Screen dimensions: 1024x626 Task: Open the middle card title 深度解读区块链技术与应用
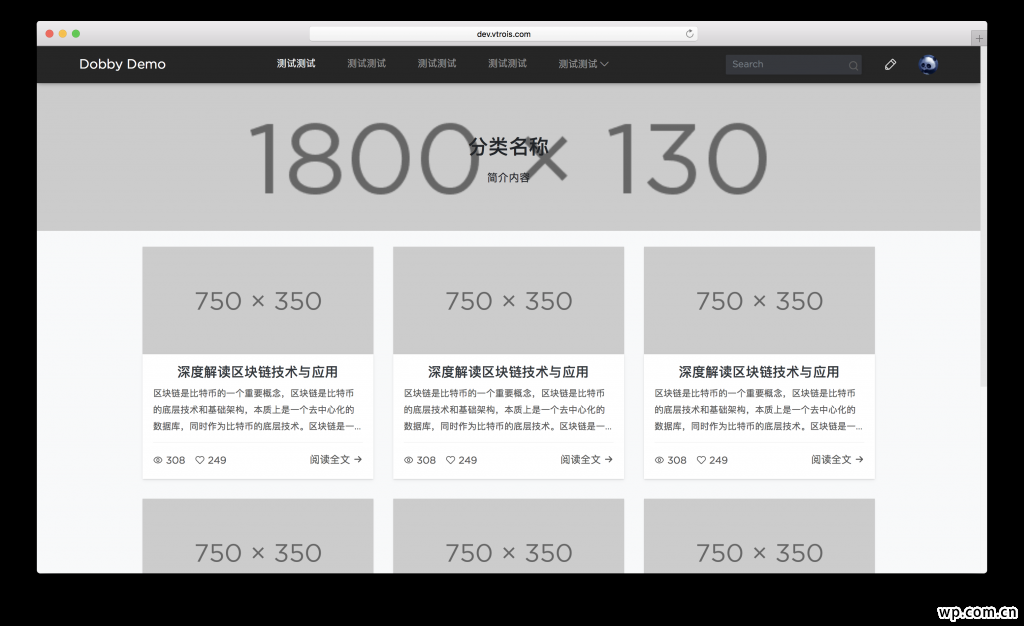pos(509,372)
